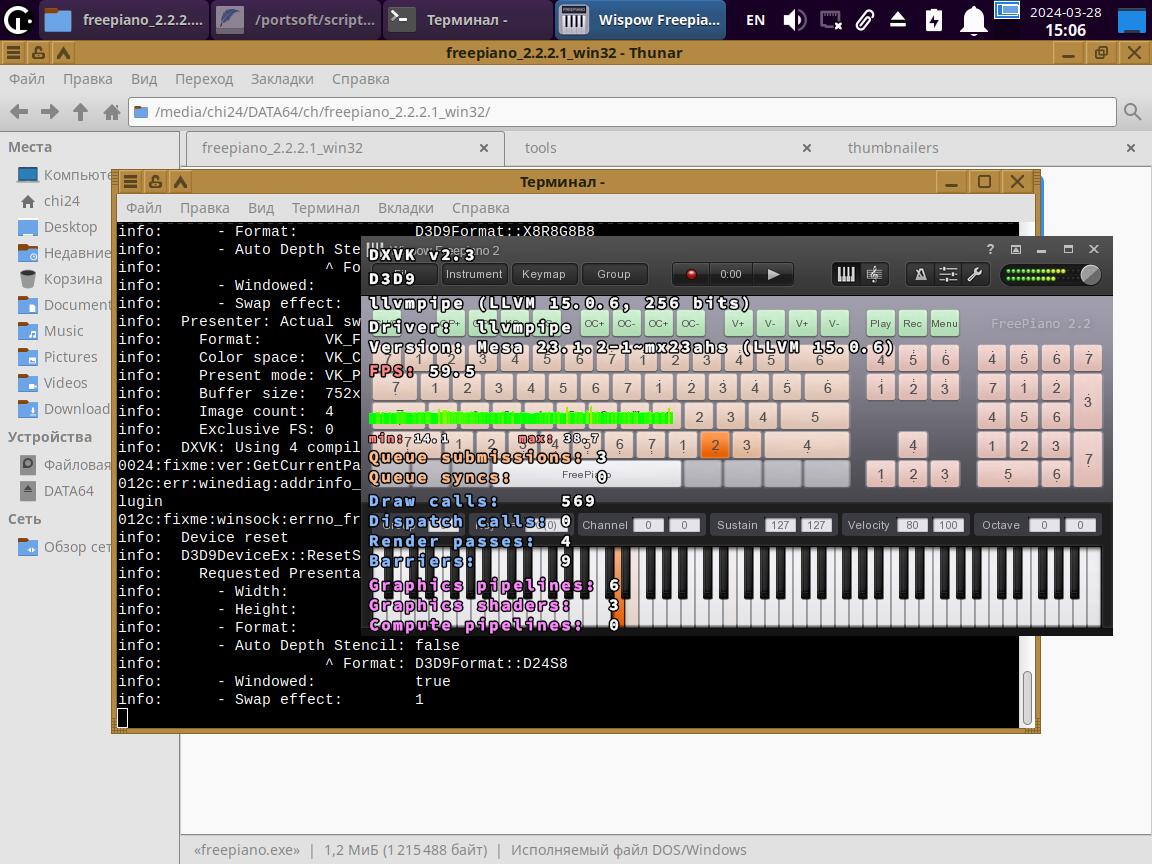Click the notification bell in system tray

pyautogui.click(x=973, y=20)
